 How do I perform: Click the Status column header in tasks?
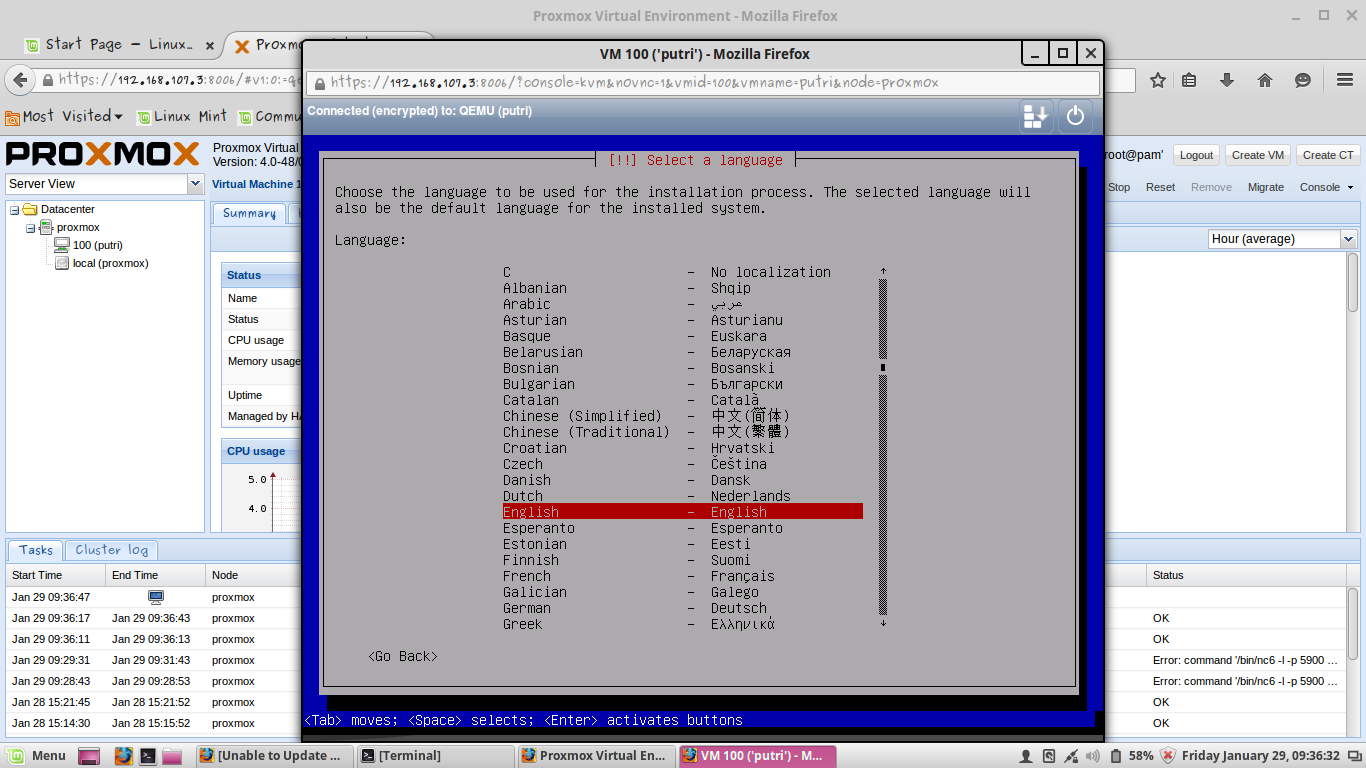tap(1246, 575)
